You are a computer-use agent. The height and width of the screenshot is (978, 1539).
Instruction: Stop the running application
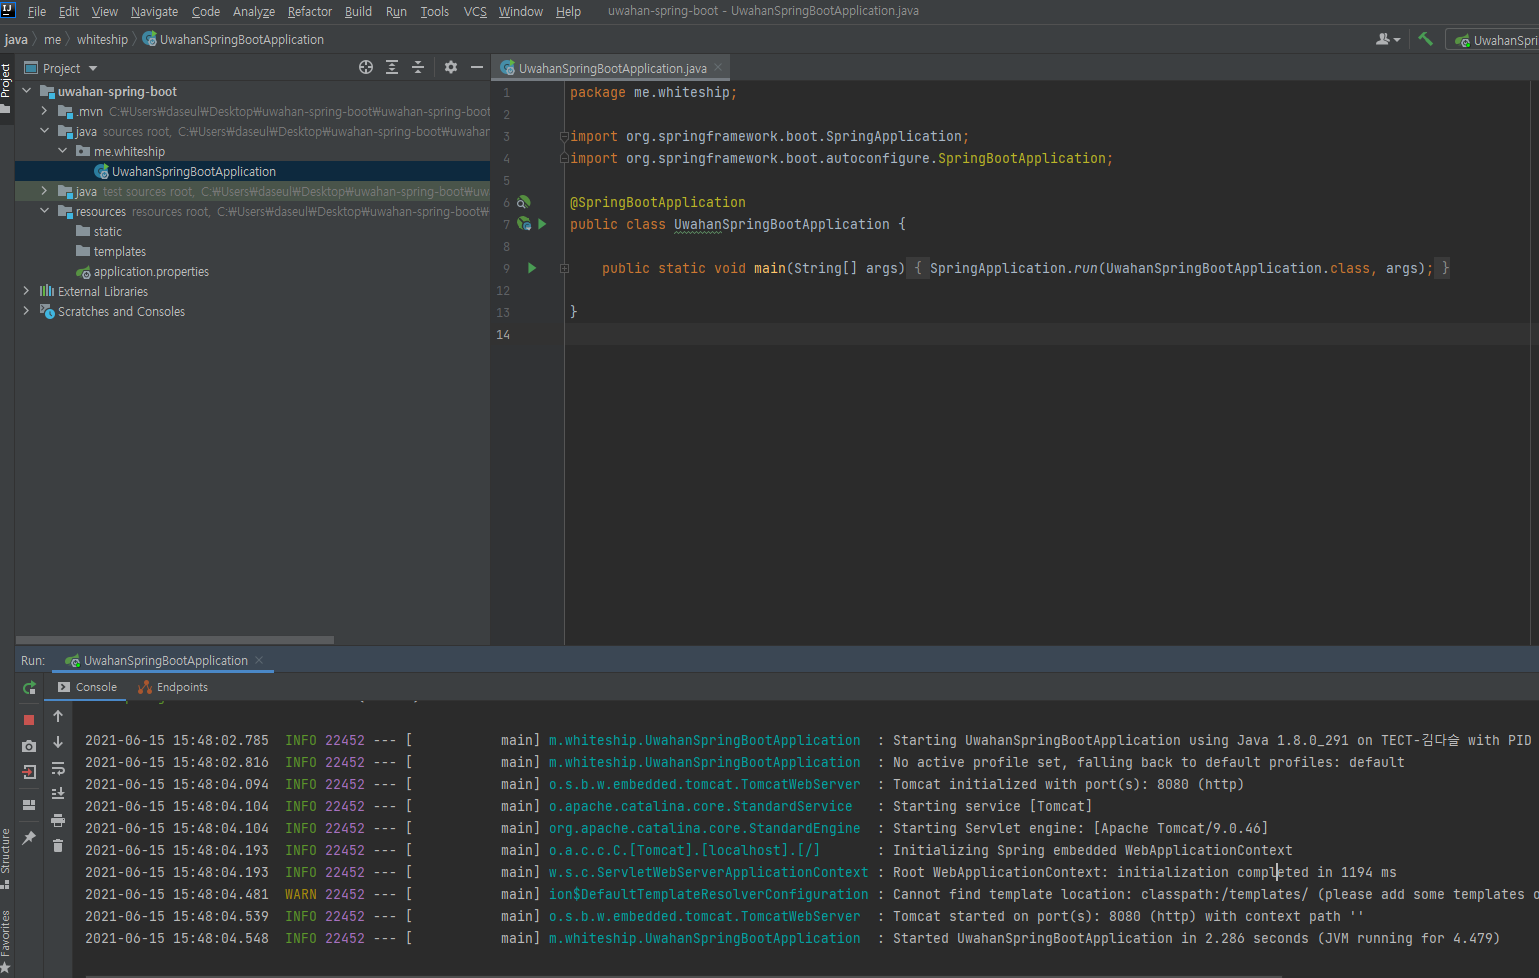click(x=29, y=720)
